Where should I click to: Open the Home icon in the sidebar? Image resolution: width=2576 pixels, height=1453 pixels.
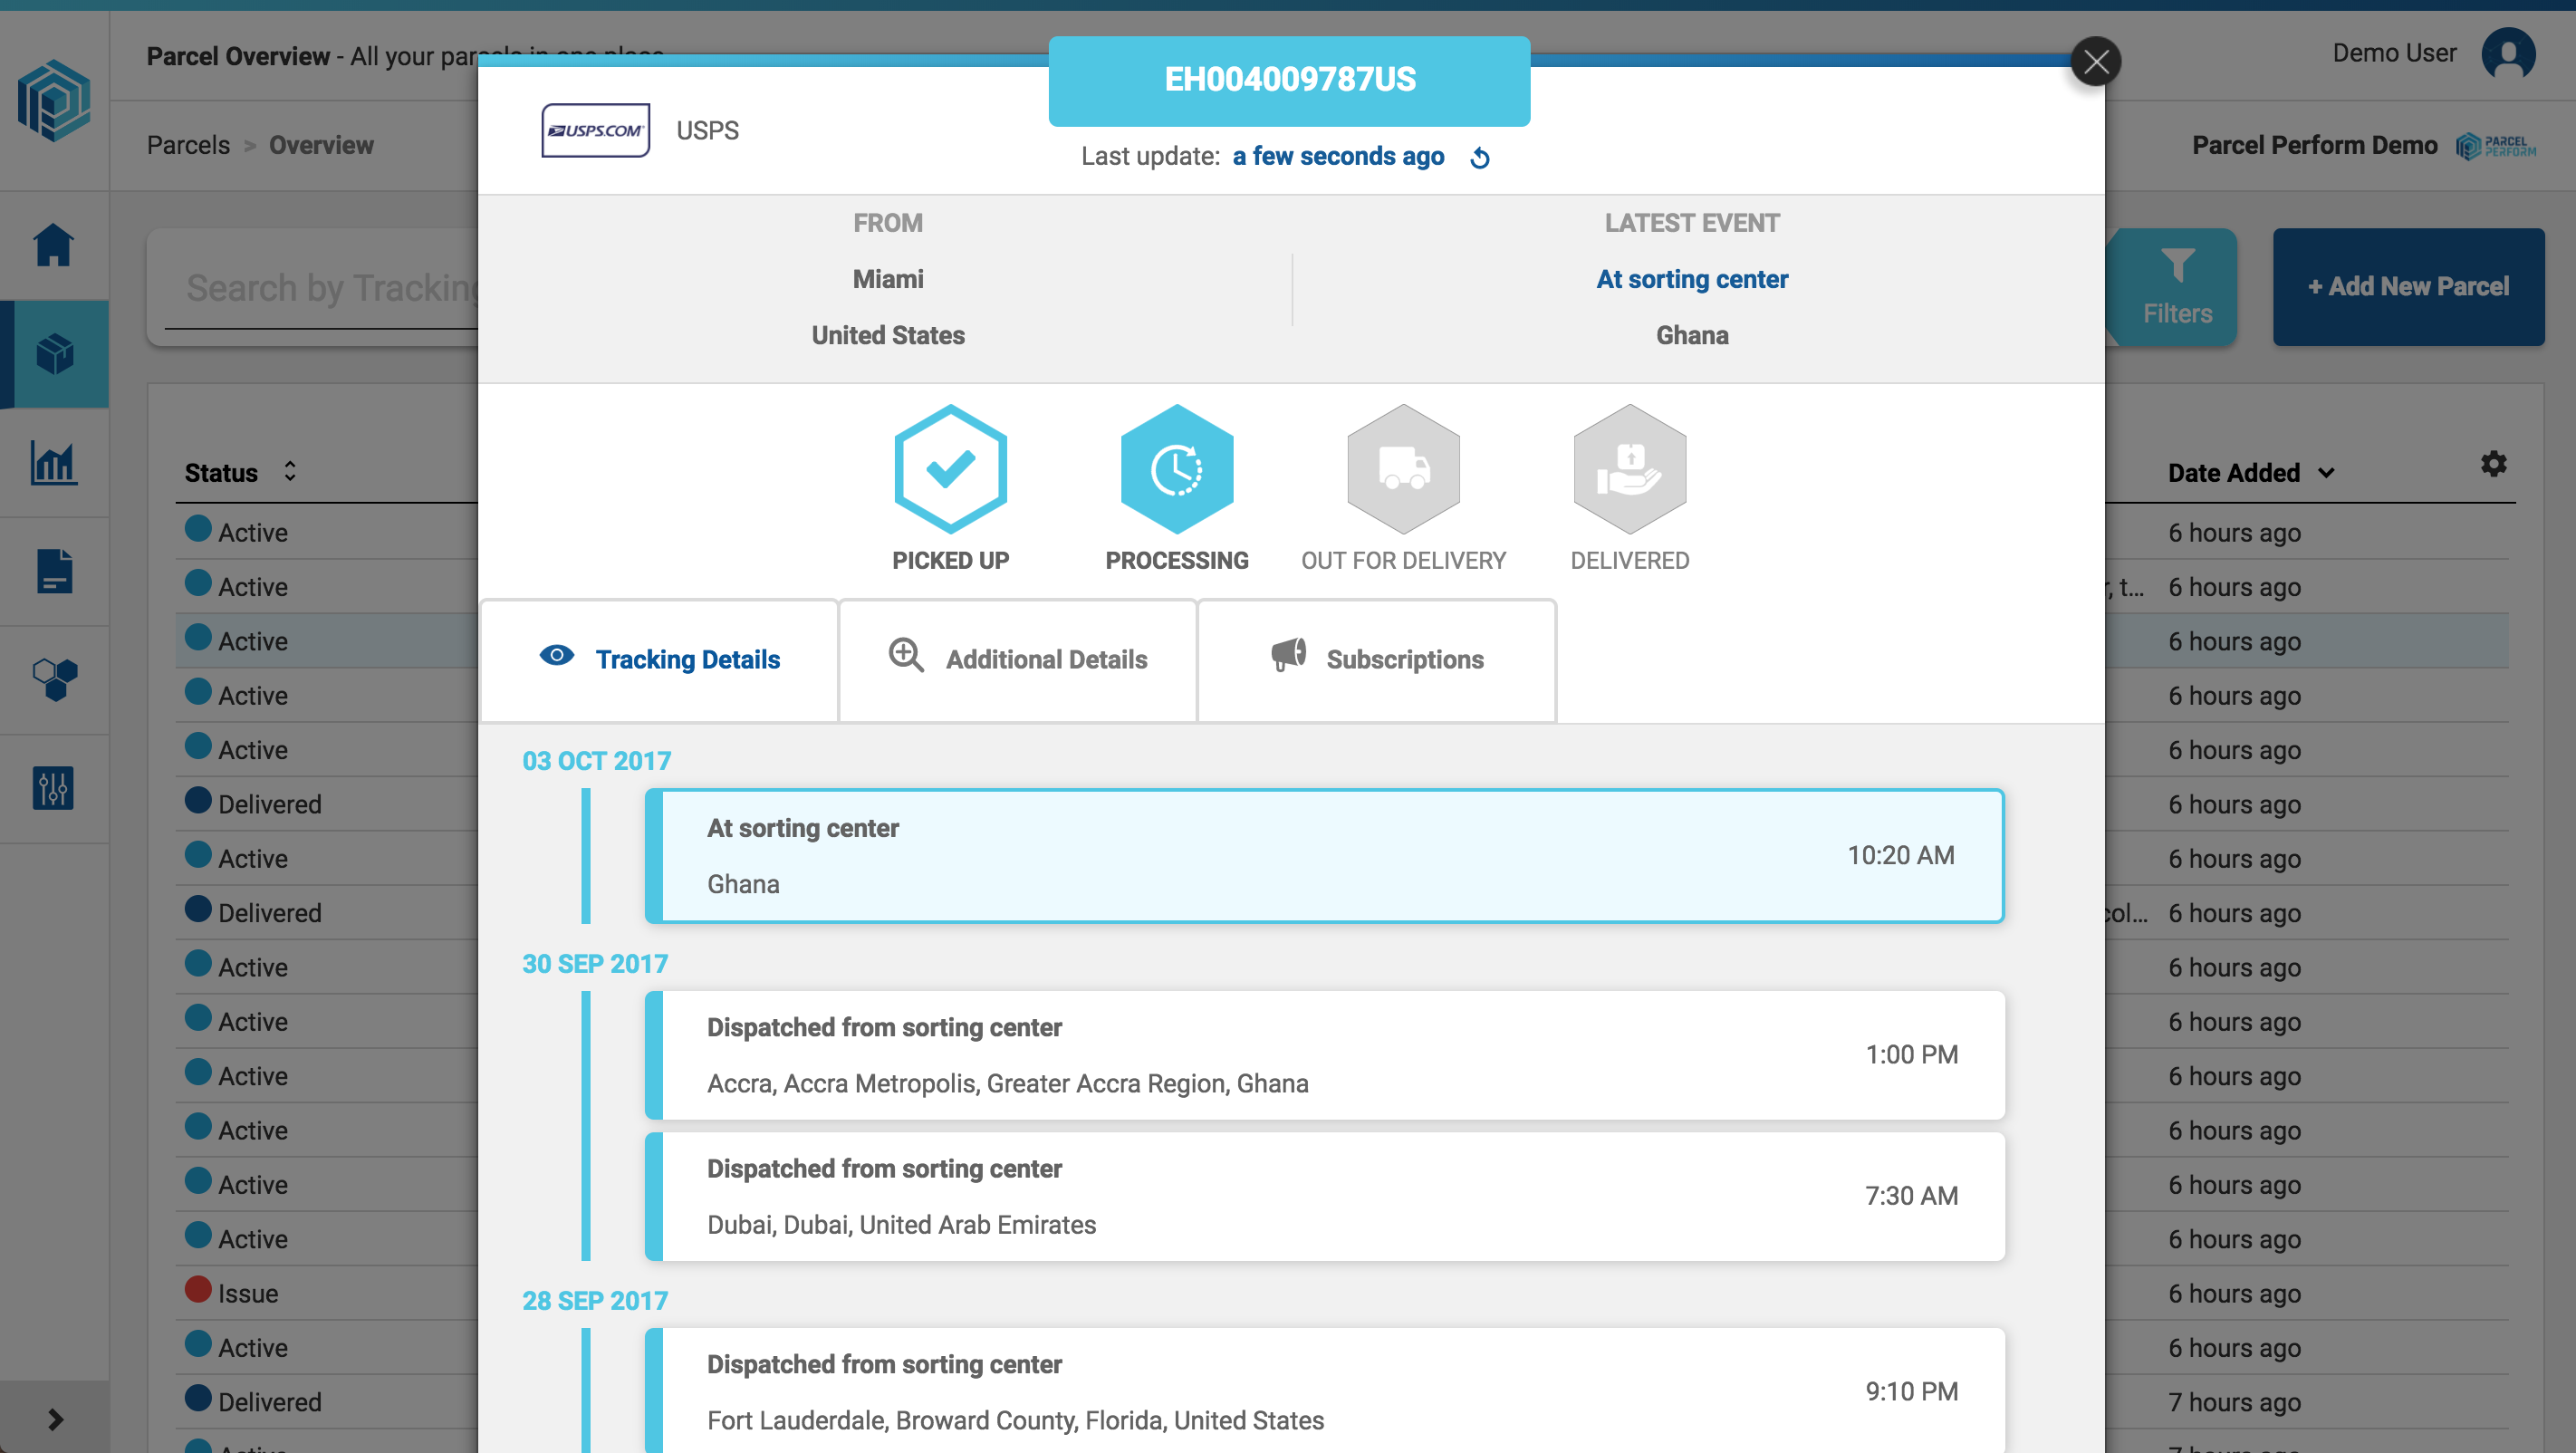pos(54,245)
